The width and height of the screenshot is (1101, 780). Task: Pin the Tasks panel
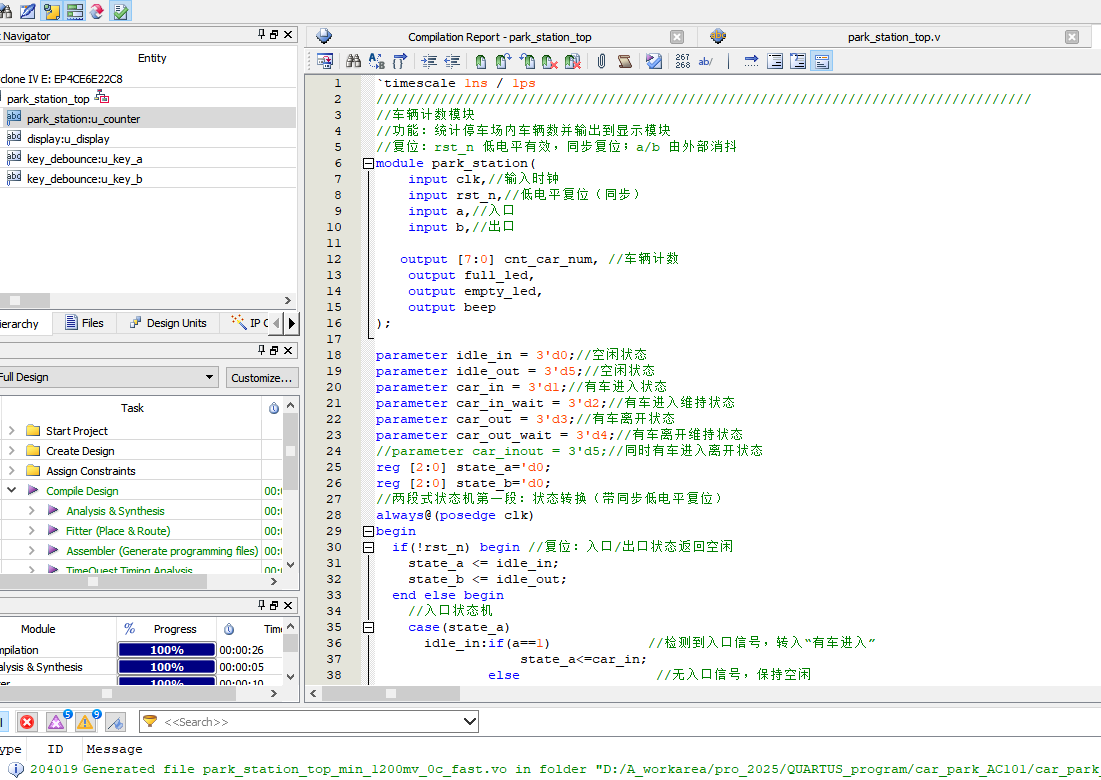(x=261, y=350)
